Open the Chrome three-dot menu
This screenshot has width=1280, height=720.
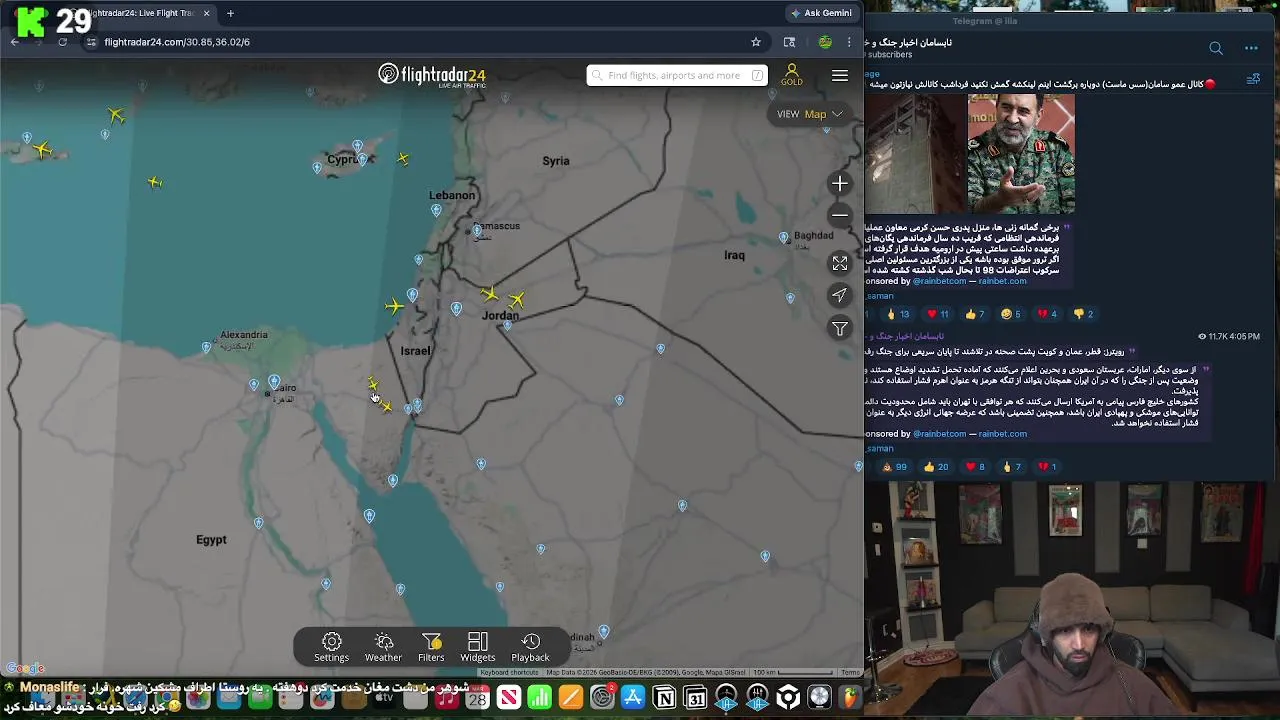click(849, 42)
